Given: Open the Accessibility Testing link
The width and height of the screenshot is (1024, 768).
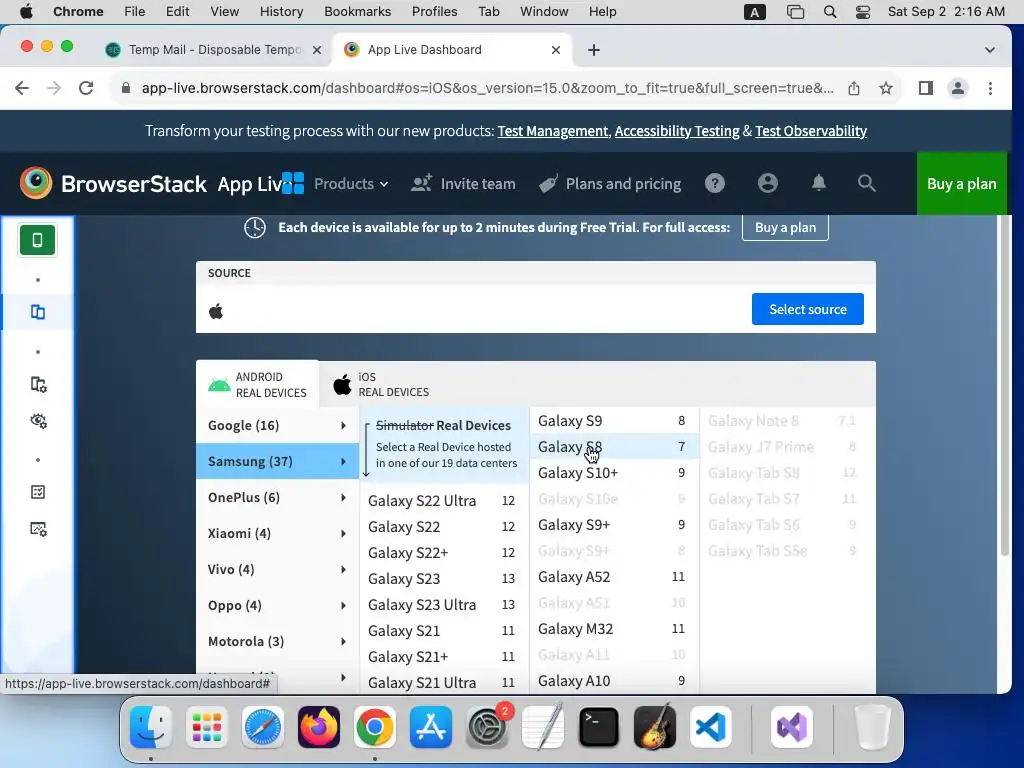Looking at the screenshot, I should (x=677, y=131).
